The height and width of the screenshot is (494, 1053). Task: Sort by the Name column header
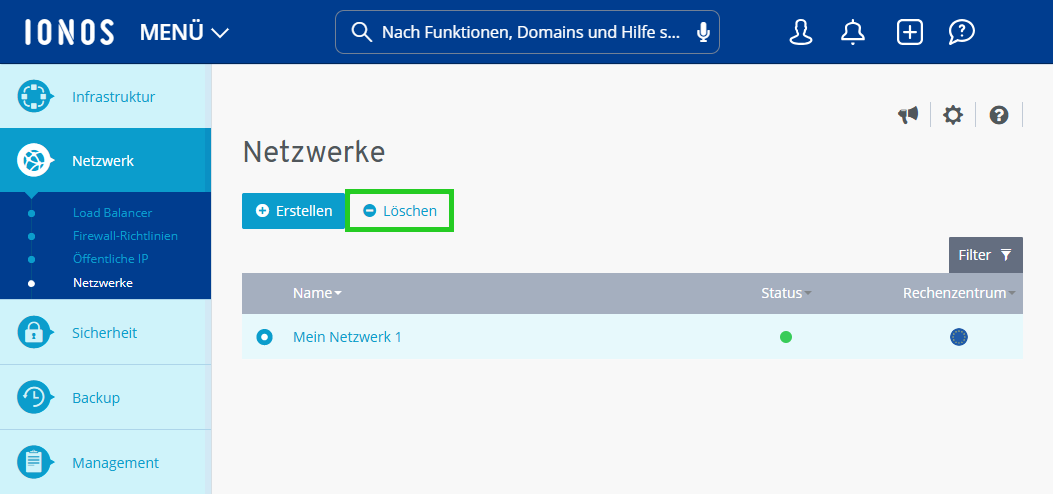(x=316, y=293)
